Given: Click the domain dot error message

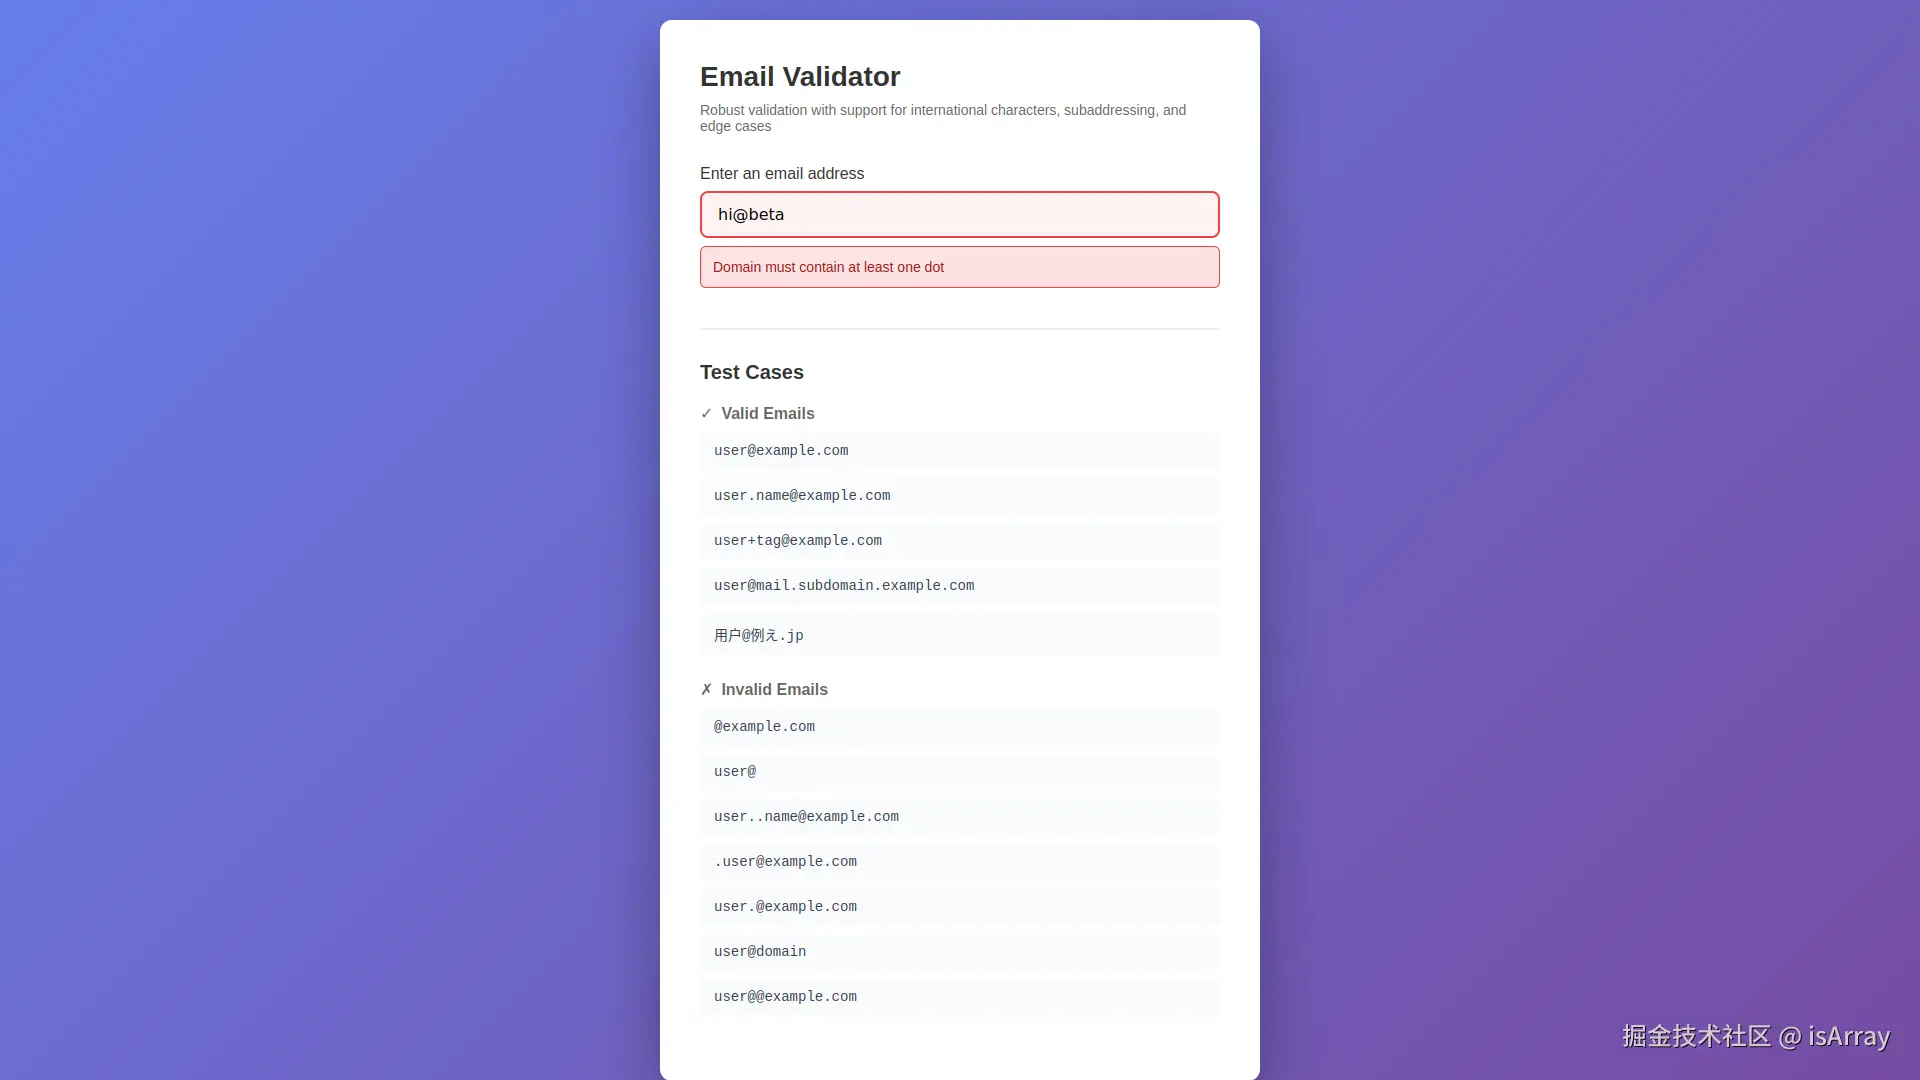Looking at the screenshot, I should [828, 268].
